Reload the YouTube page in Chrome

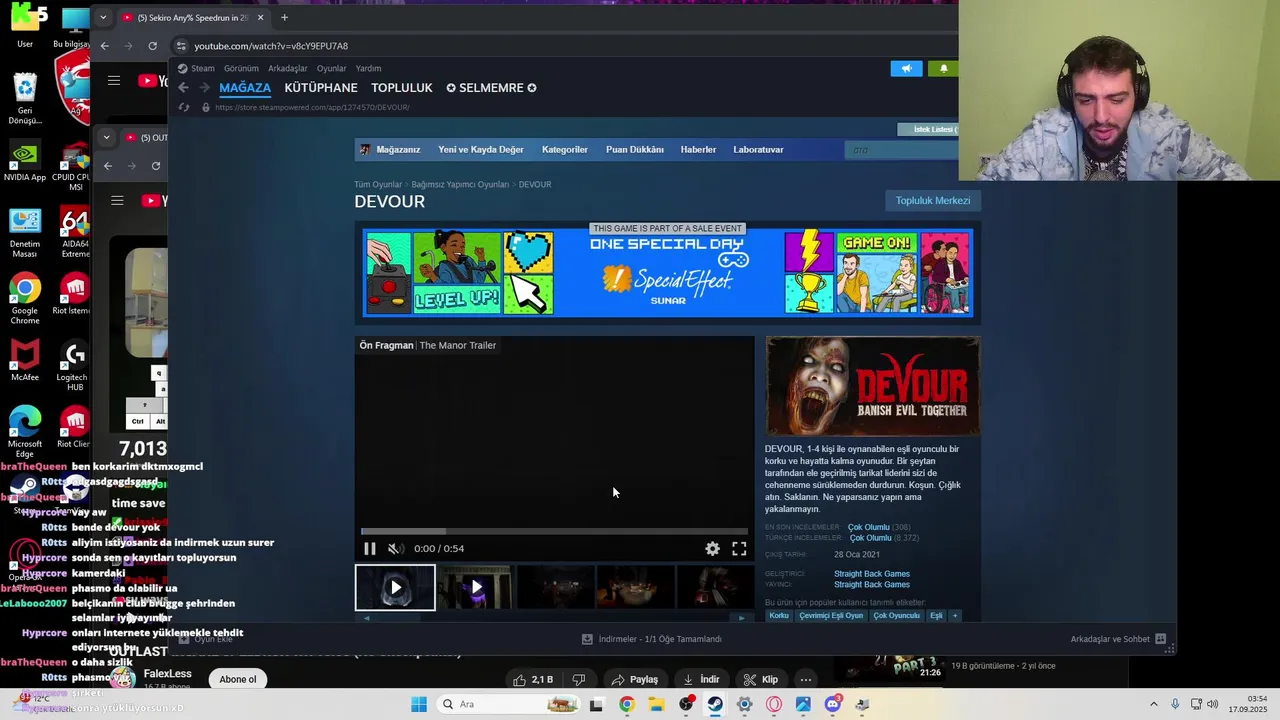tap(152, 46)
